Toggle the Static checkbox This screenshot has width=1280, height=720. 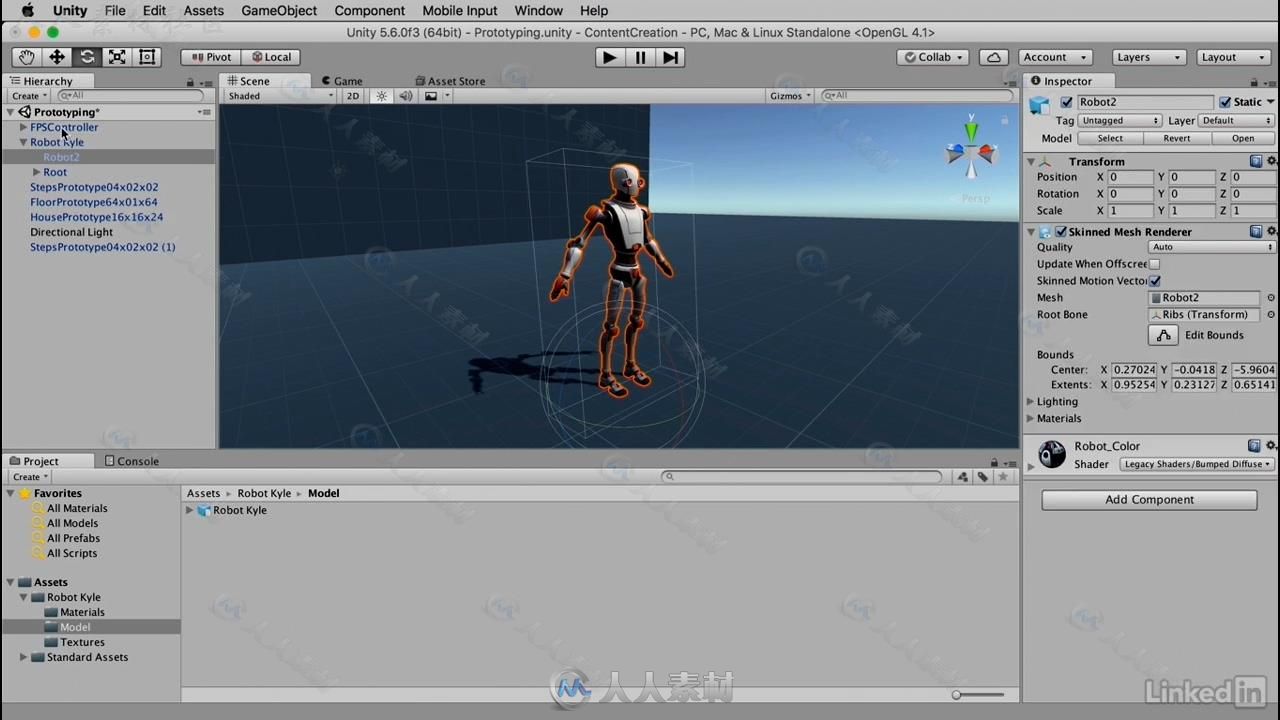[1225, 102]
